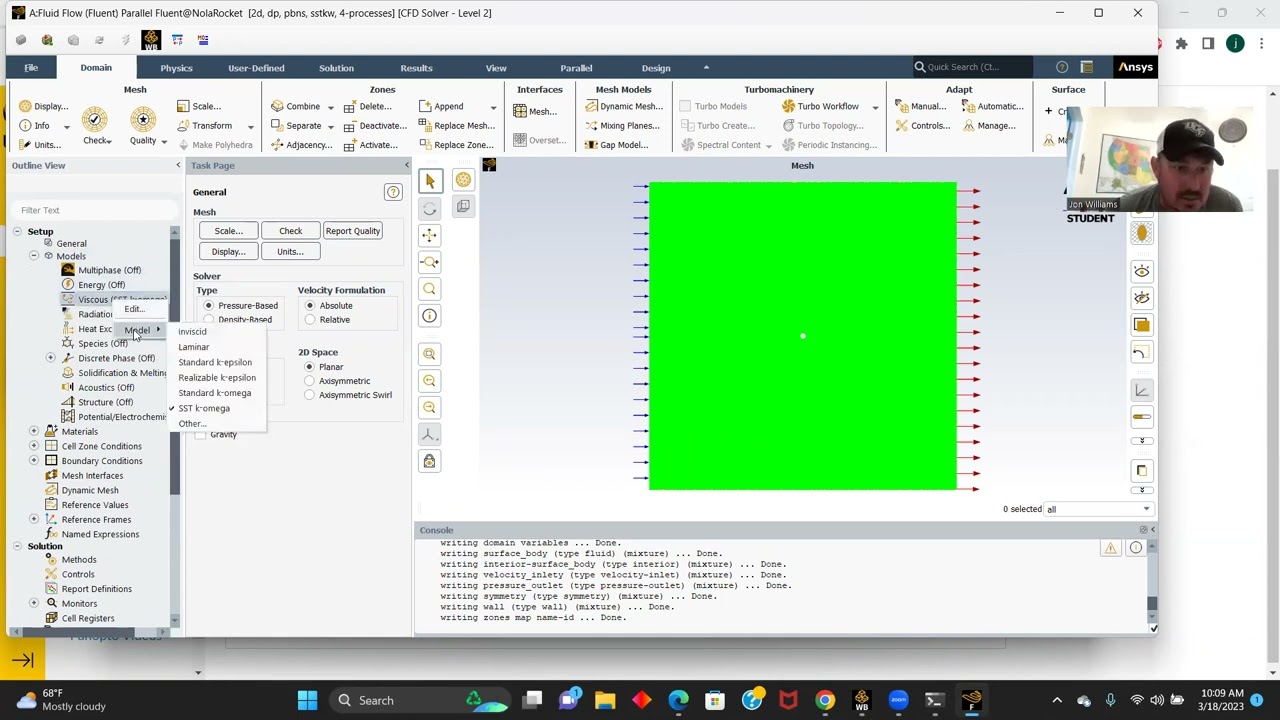The image size is (1280, 720).
Task: Click the Quick Search field
Action: coord(972,67)
